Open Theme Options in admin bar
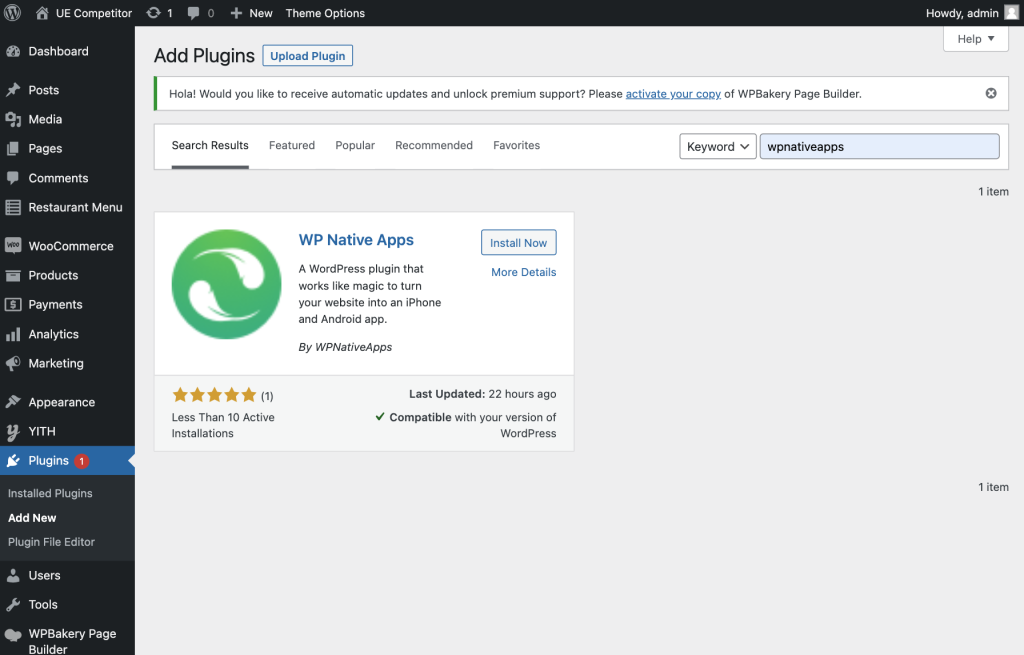 325,13
